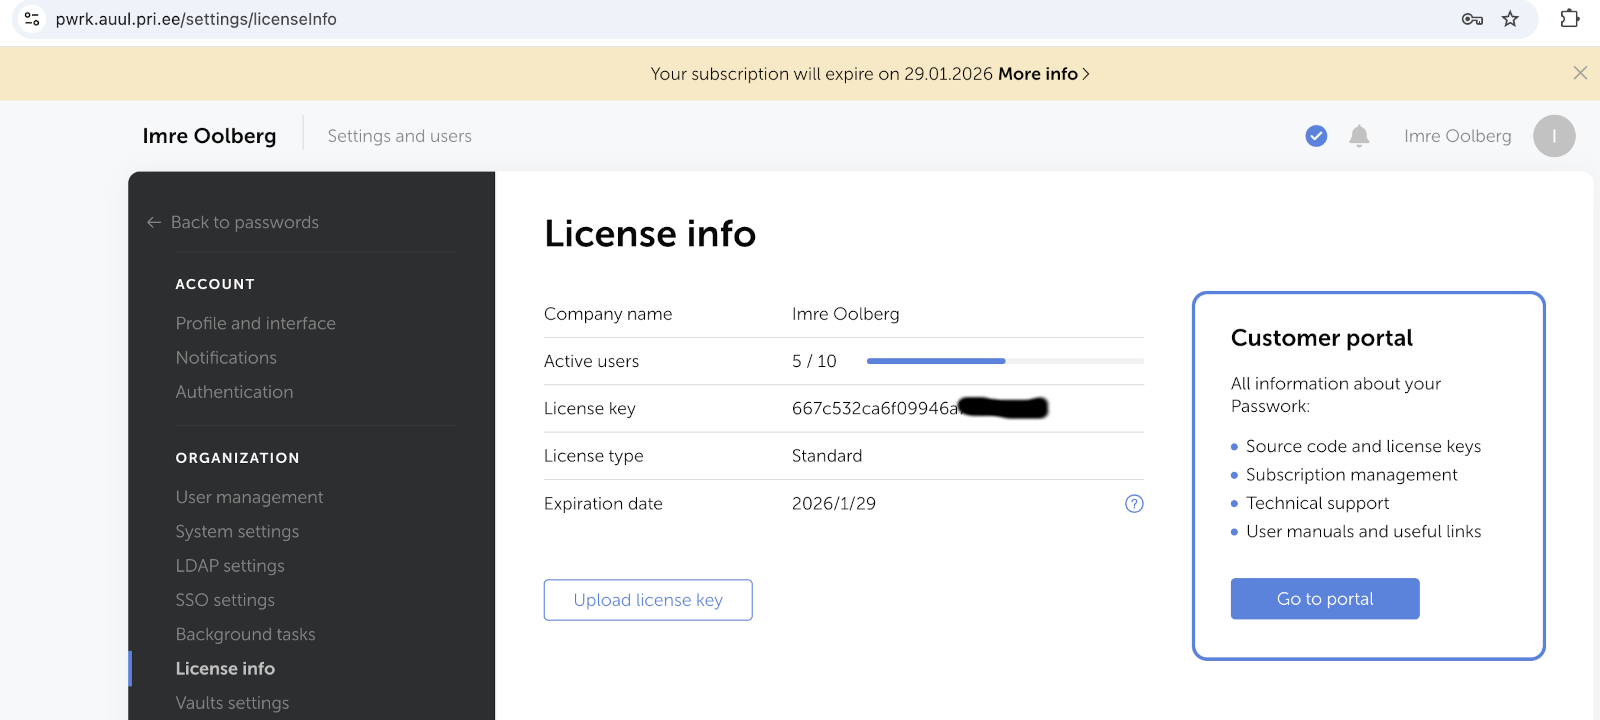Click the site information icon by the URL
This screenshot has width=1600, height=720.
32,19
